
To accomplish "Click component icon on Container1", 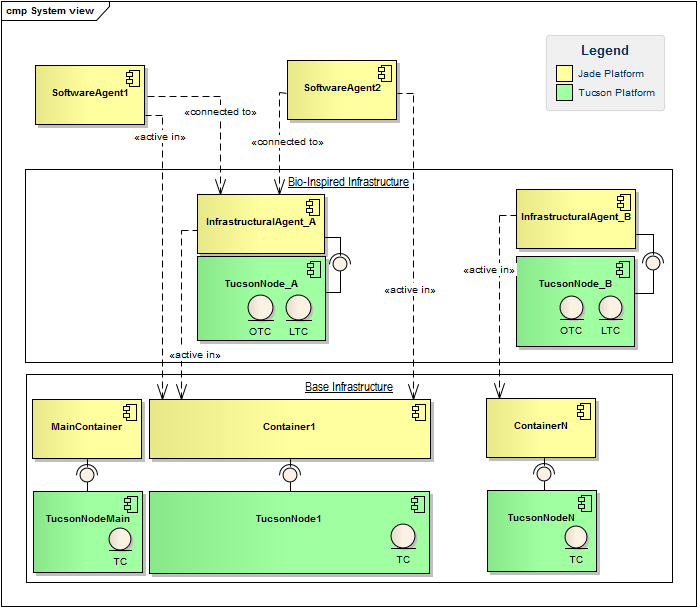I will [419, 412].
